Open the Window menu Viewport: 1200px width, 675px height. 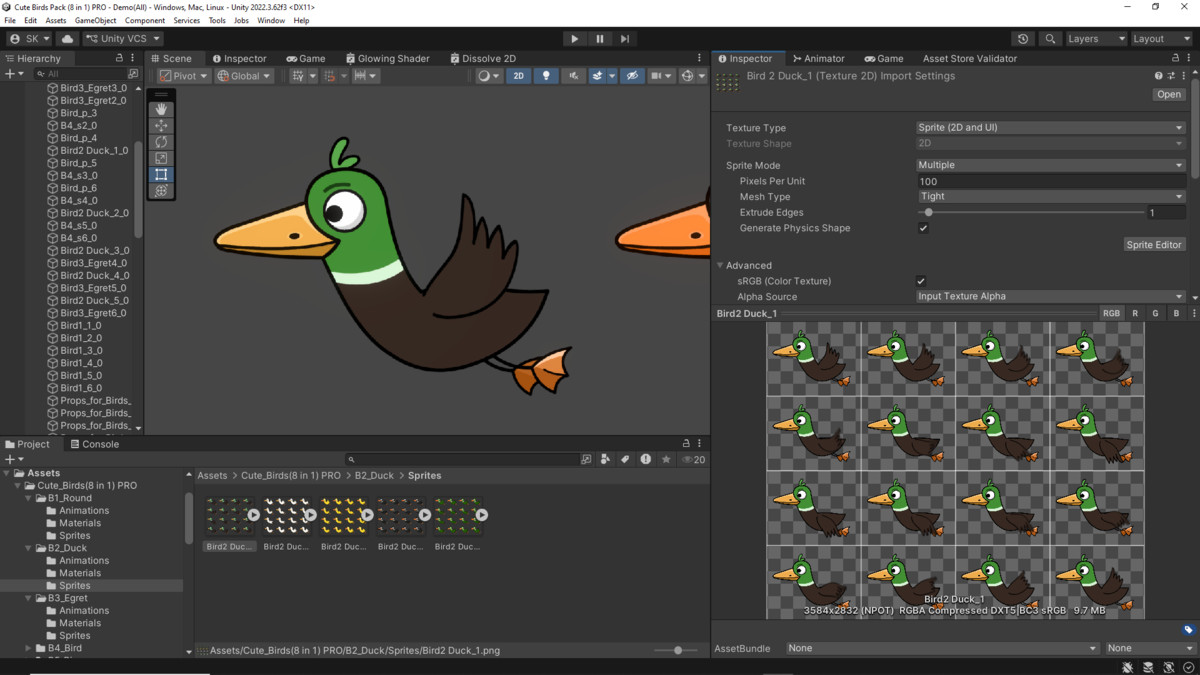tap(271, 20)
